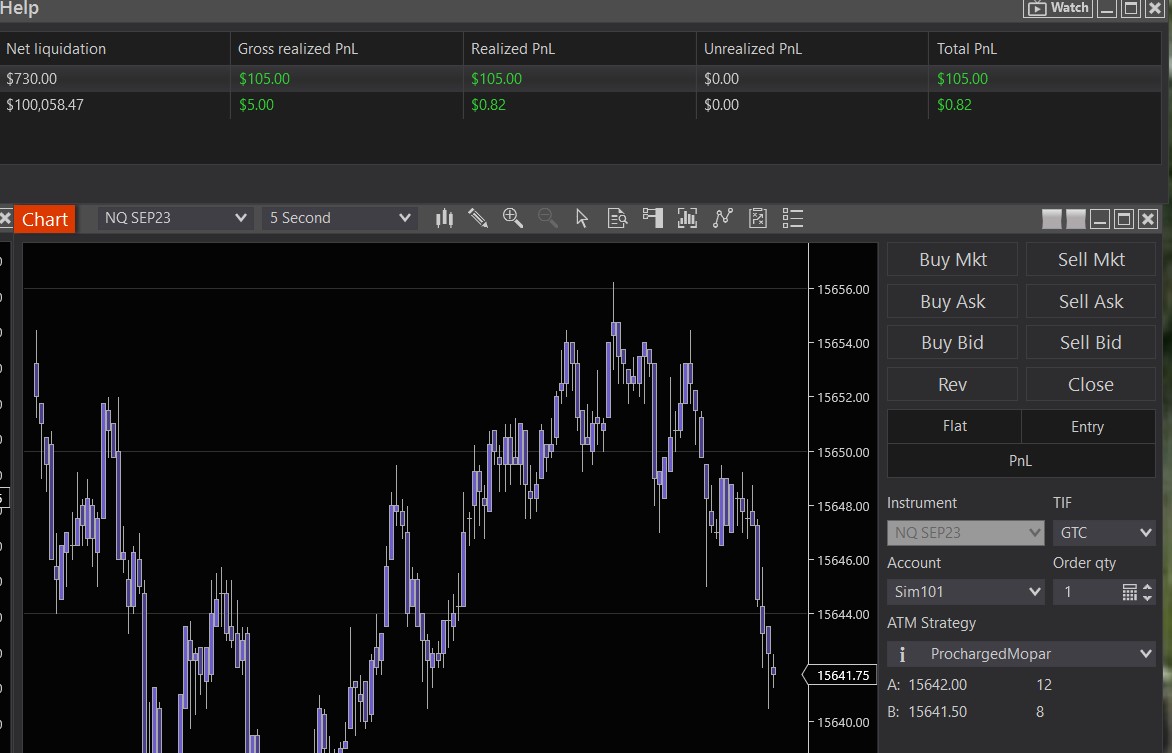Open the Sim101 account dropdown
1172x753 pixels.
(x=965, y=592)
